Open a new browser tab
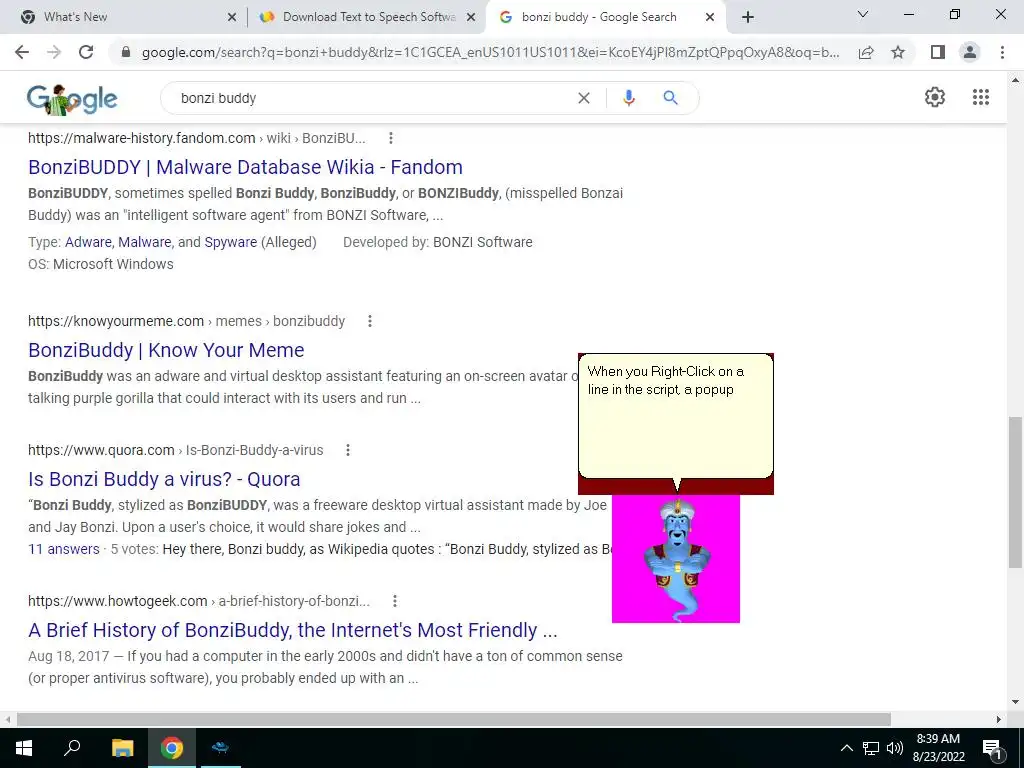This screenshot has height=768, width=1024. pyautogui.click(x=748, y=17)
